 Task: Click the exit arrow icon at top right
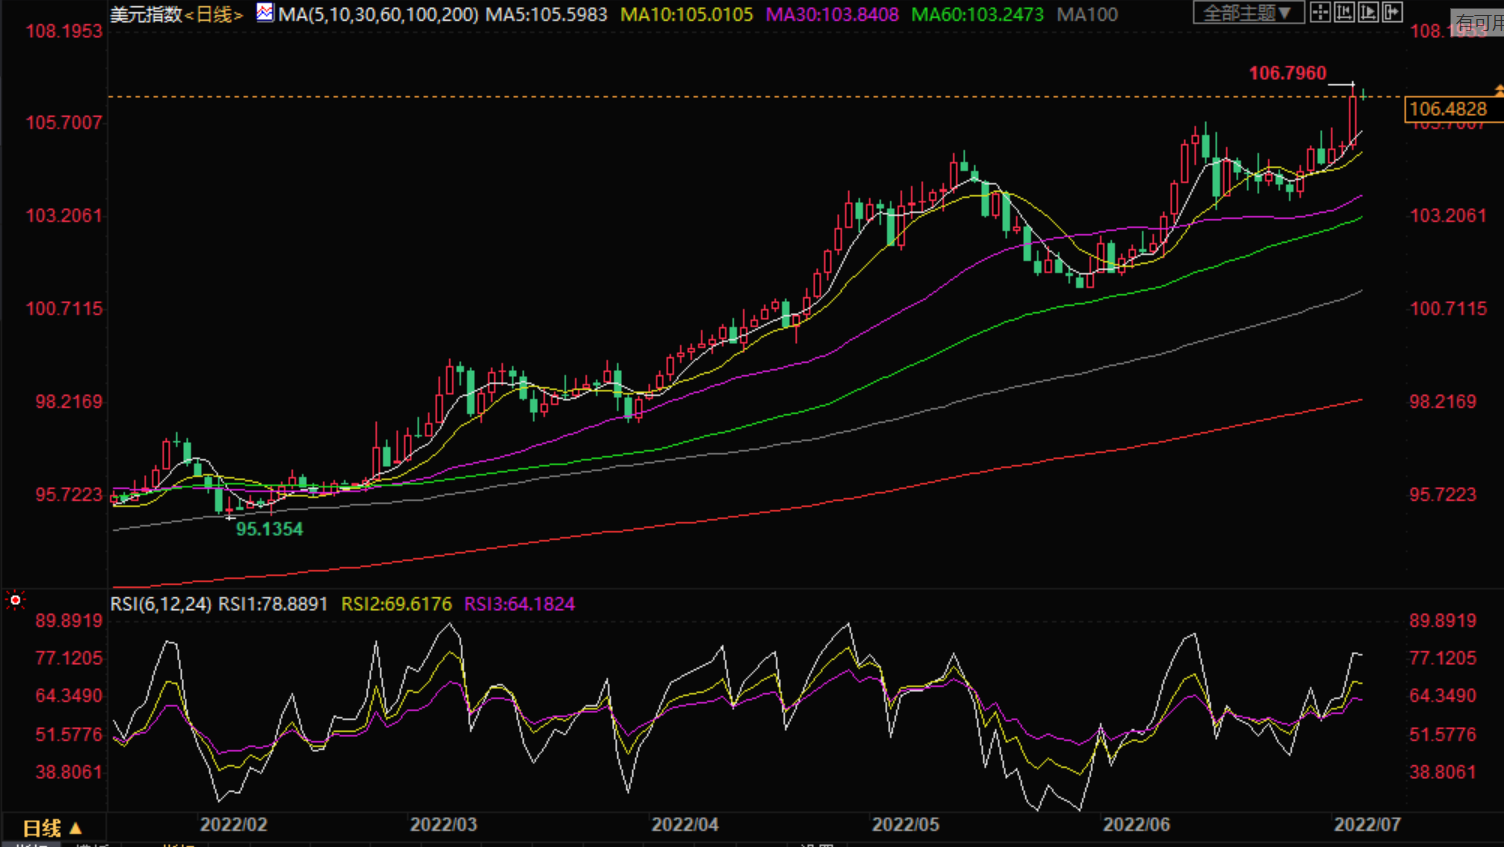[x=1392, y=13]
